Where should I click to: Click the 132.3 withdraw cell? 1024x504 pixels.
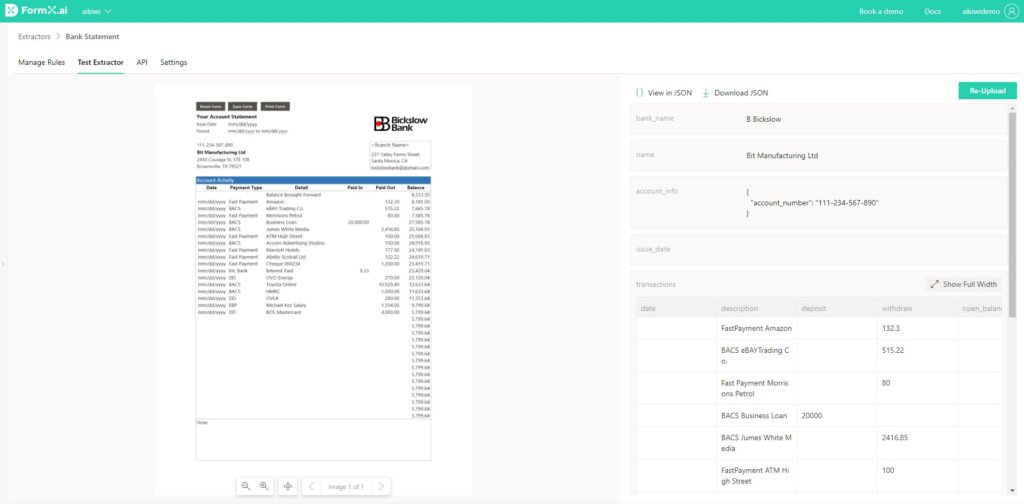[917, 328]
